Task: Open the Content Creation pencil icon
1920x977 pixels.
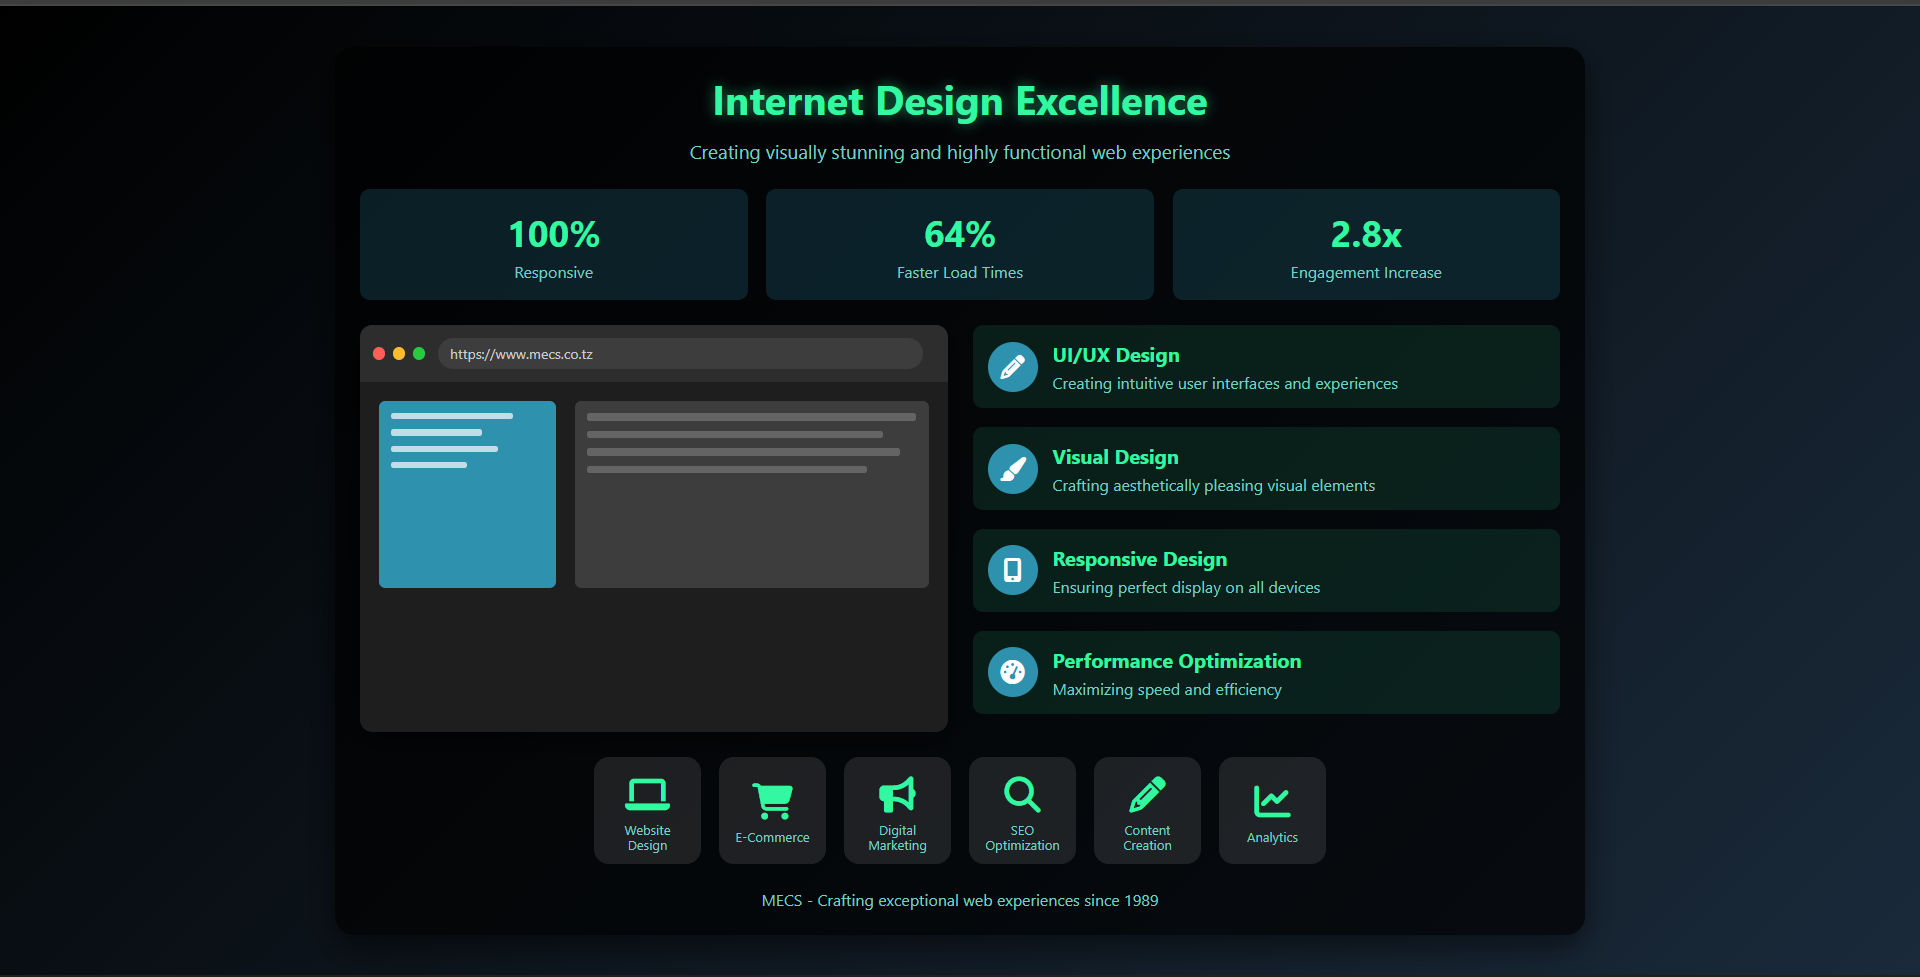Action: [1147, 794]
